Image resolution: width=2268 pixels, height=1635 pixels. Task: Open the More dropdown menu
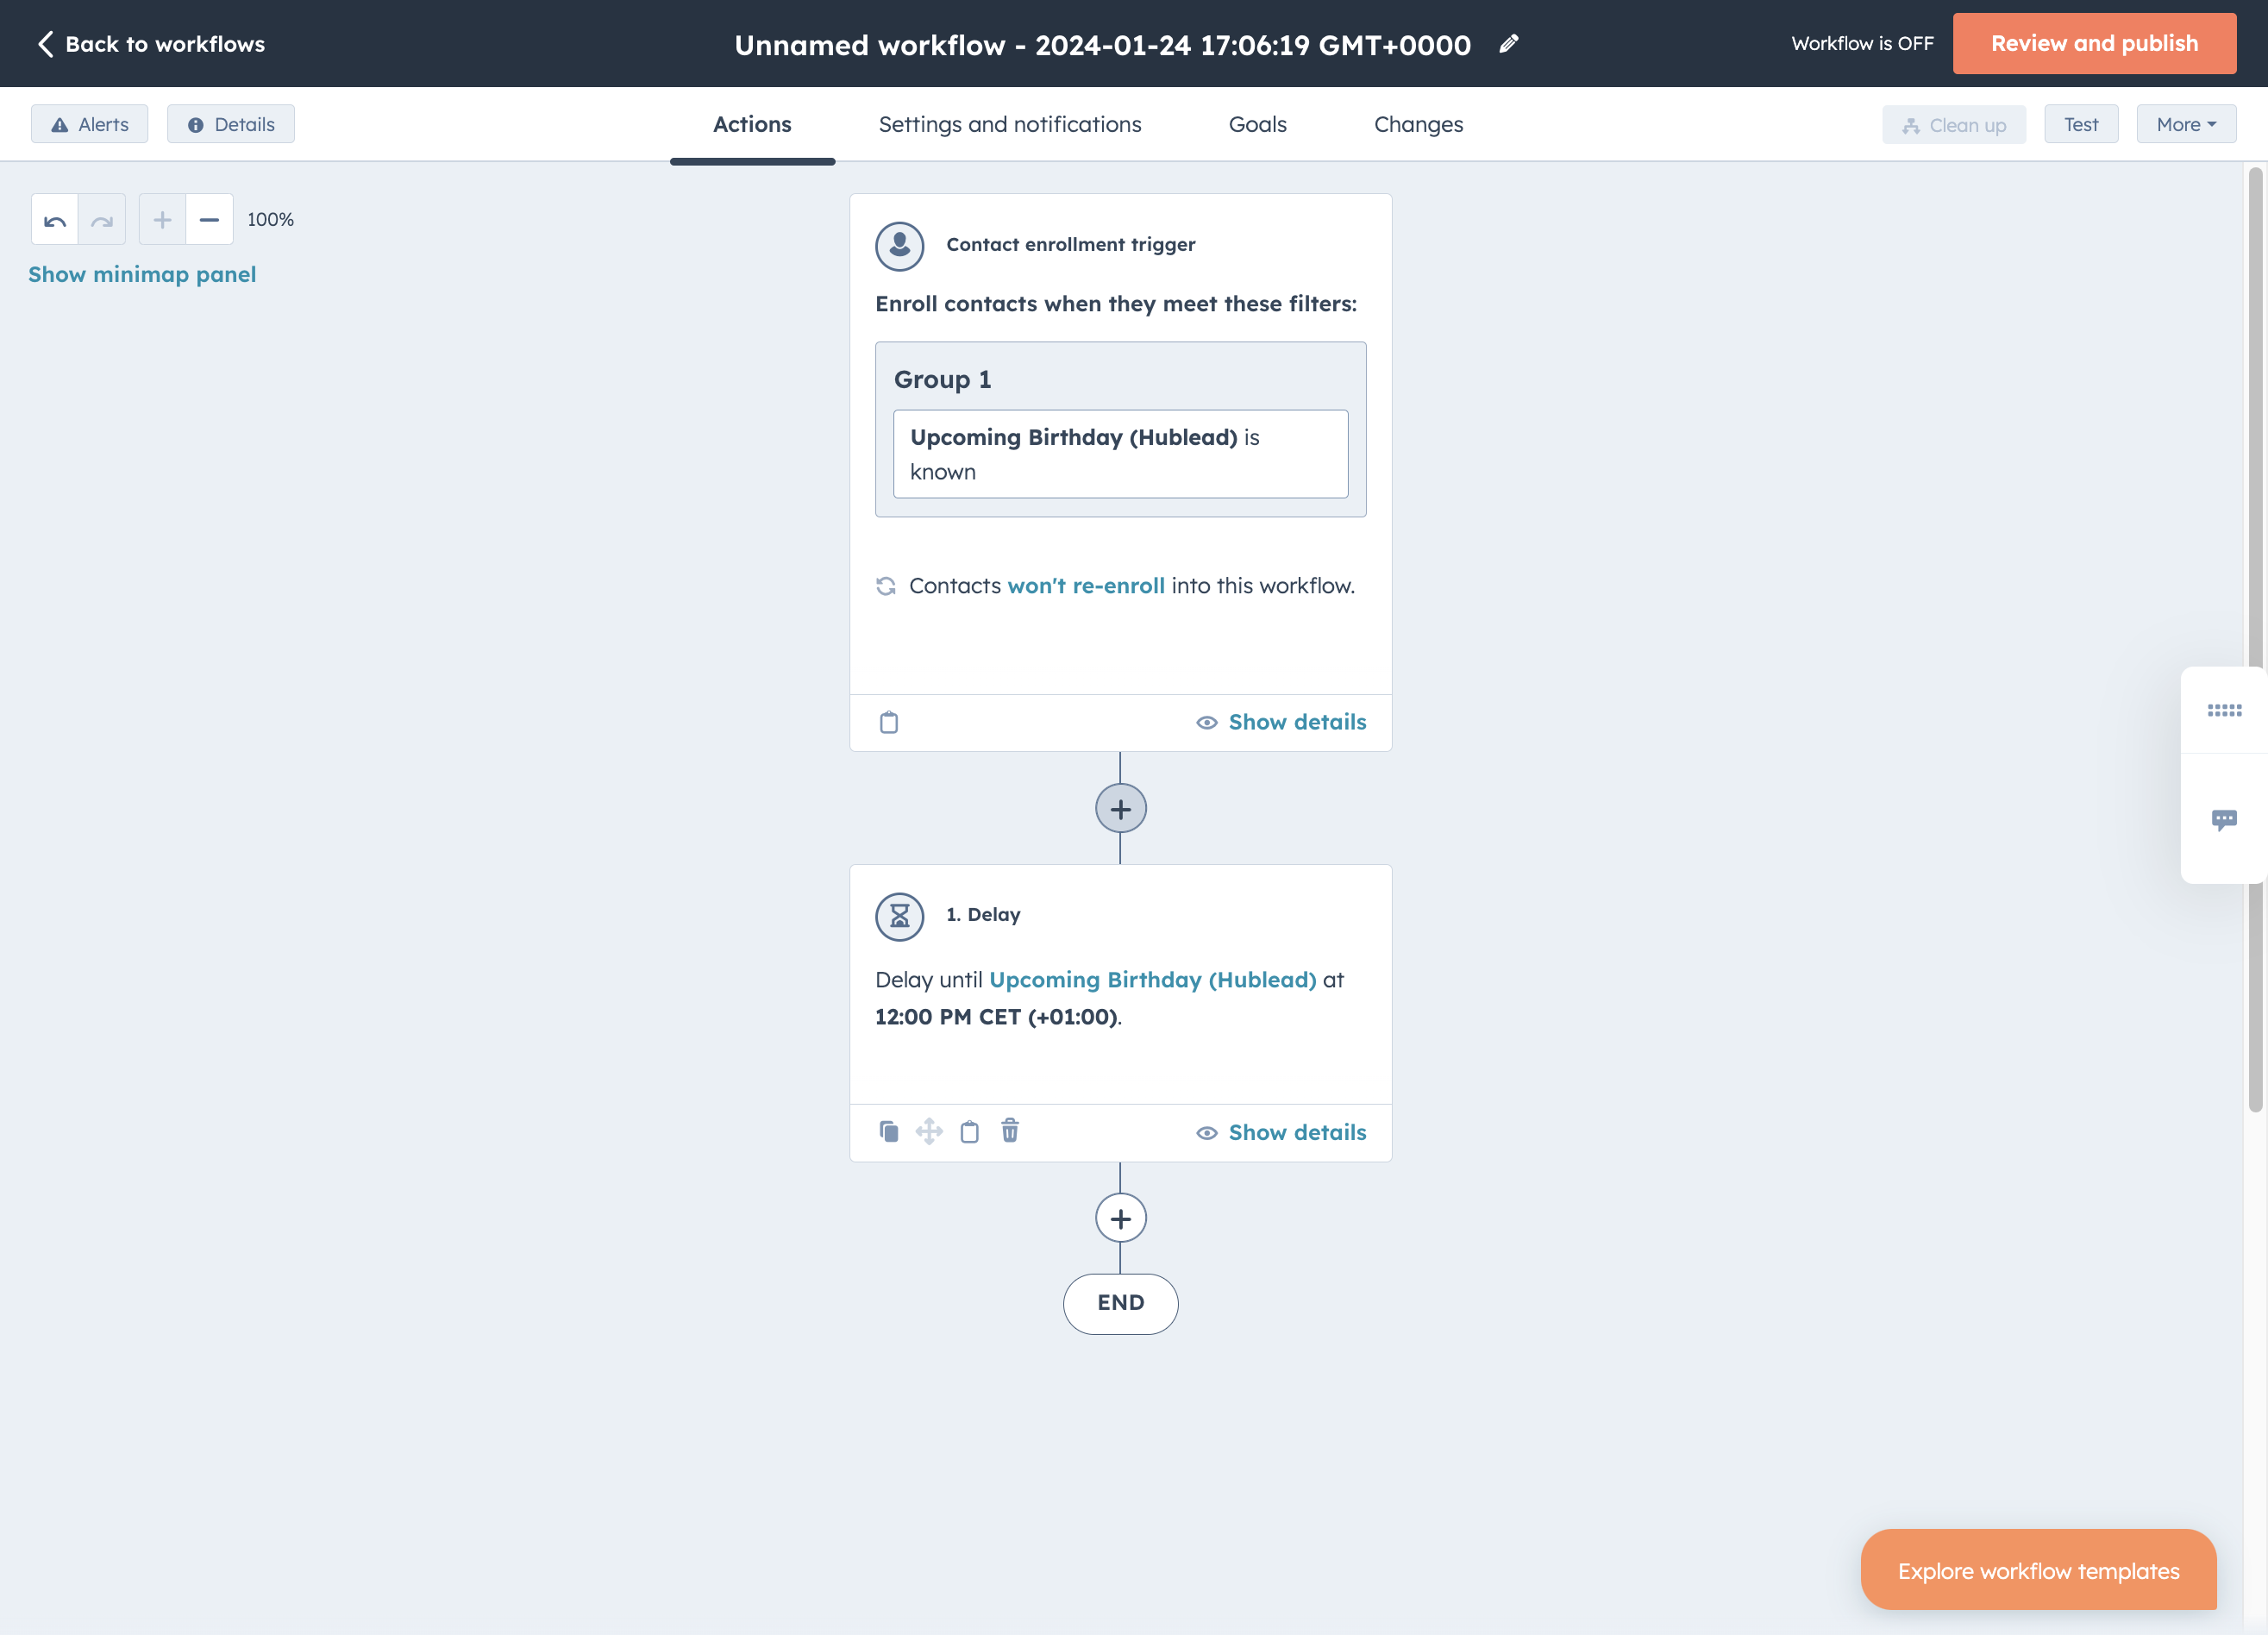[2186, 124]
